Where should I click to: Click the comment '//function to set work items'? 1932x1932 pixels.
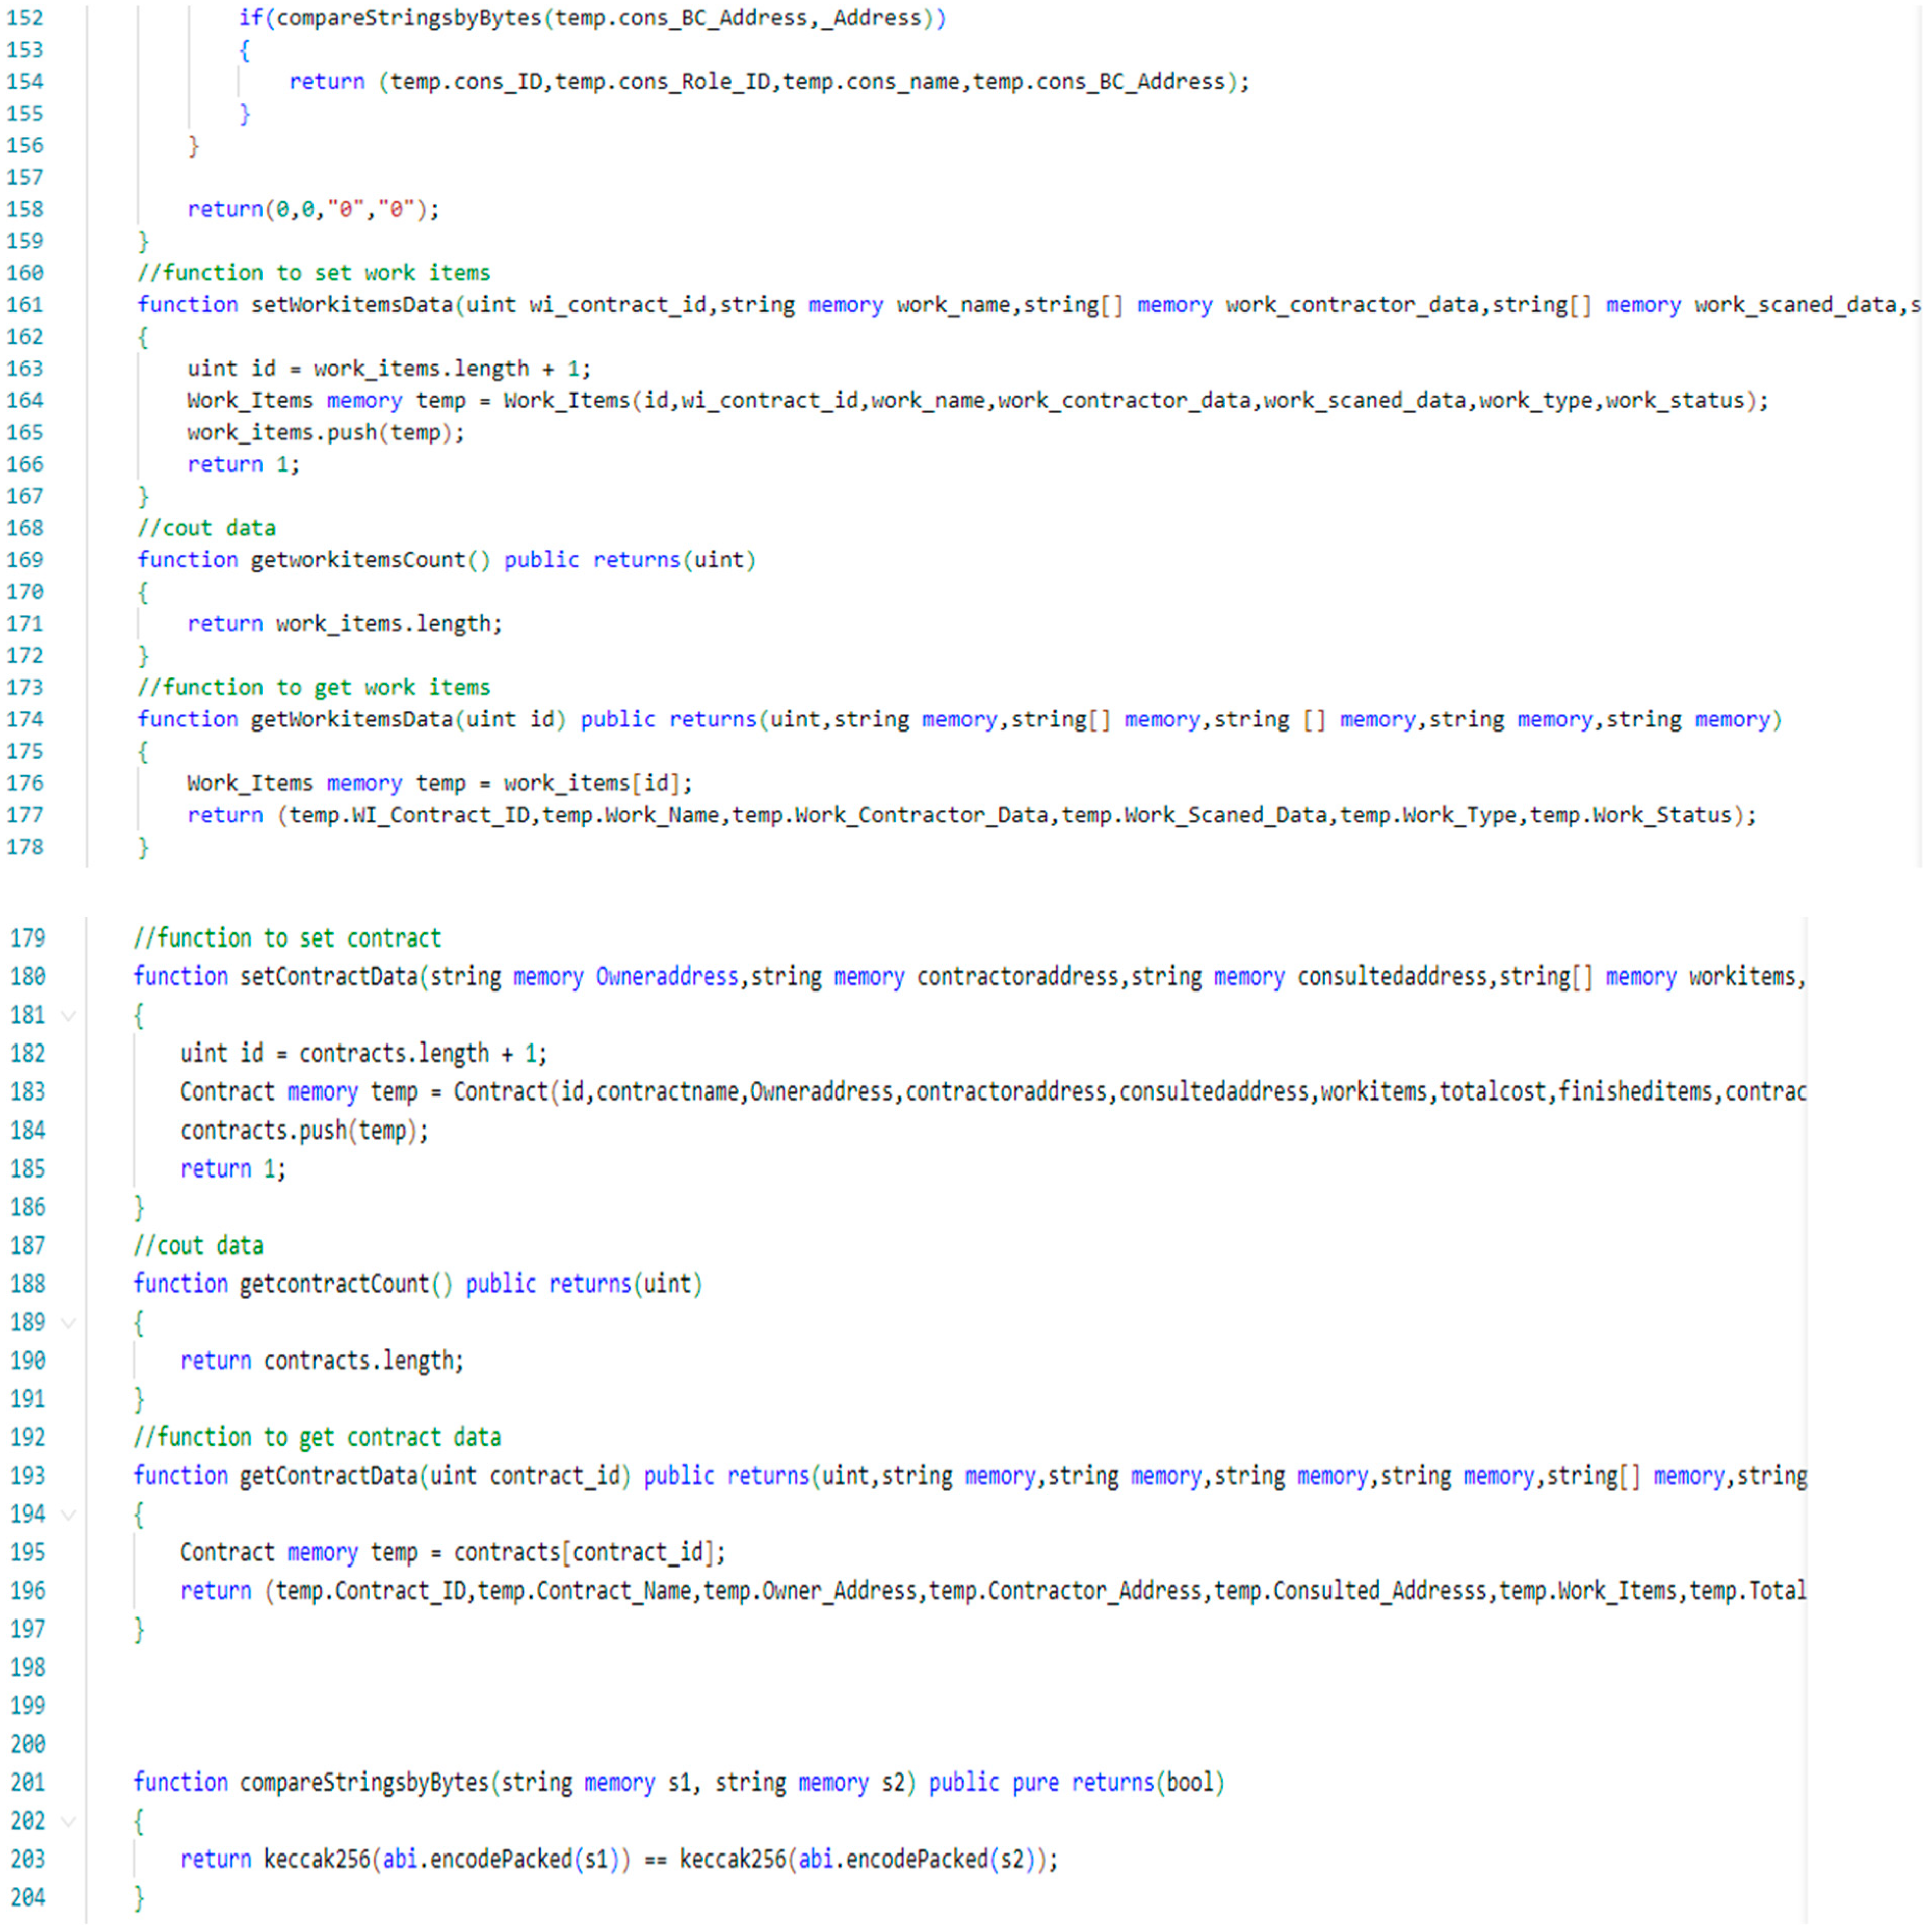click(x=313, y=273)
